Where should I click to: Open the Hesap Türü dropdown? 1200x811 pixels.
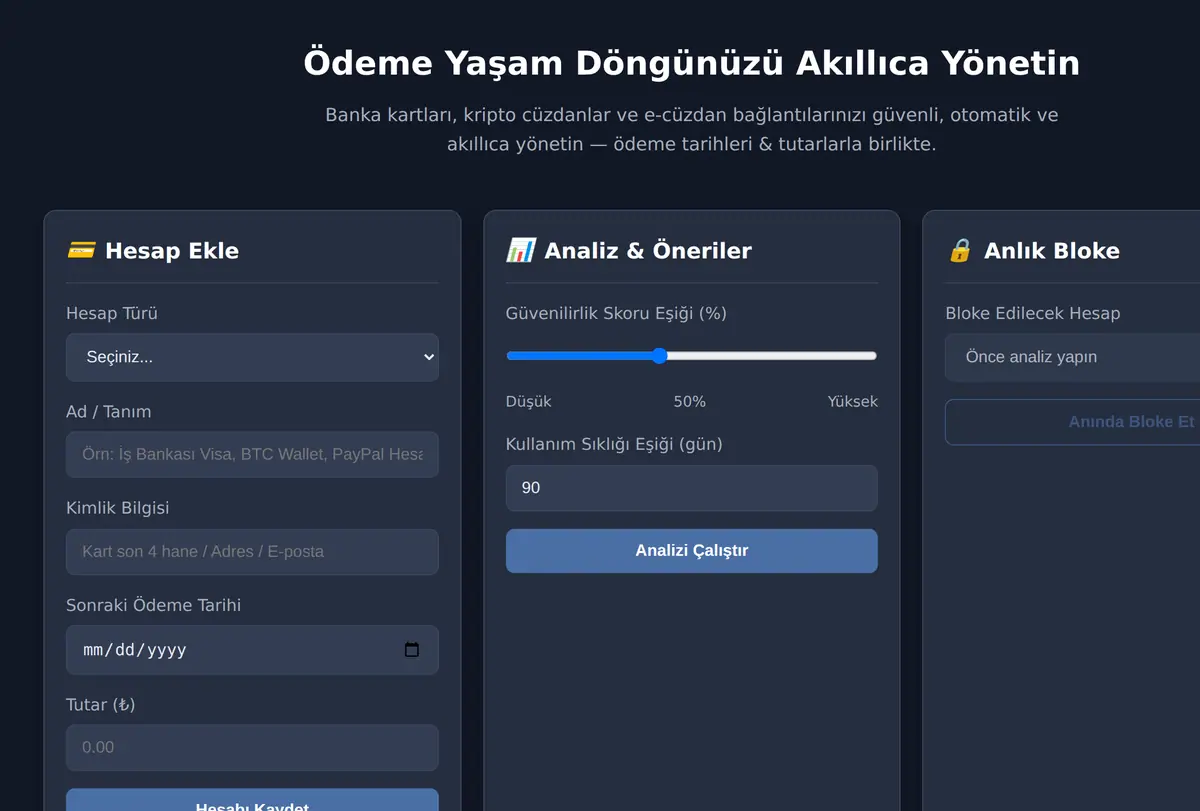tap(252, 357)
